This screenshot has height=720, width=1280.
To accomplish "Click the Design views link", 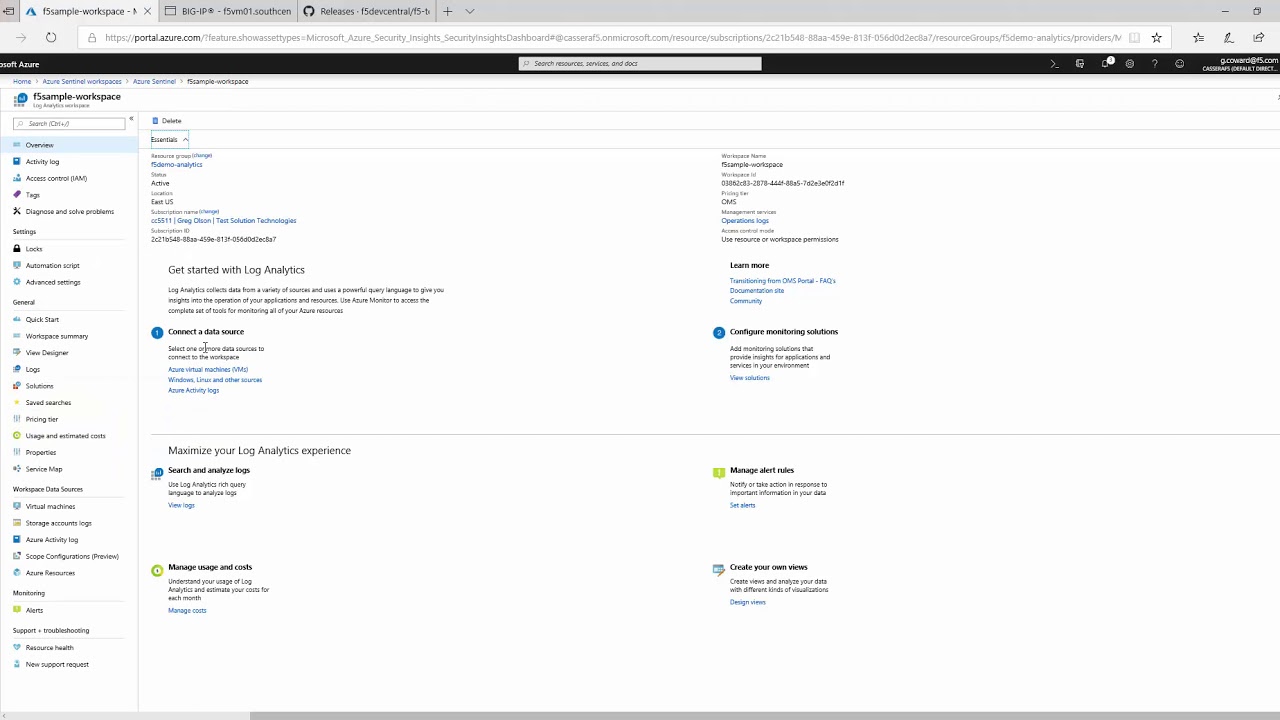I will click(x=748, y=602).
